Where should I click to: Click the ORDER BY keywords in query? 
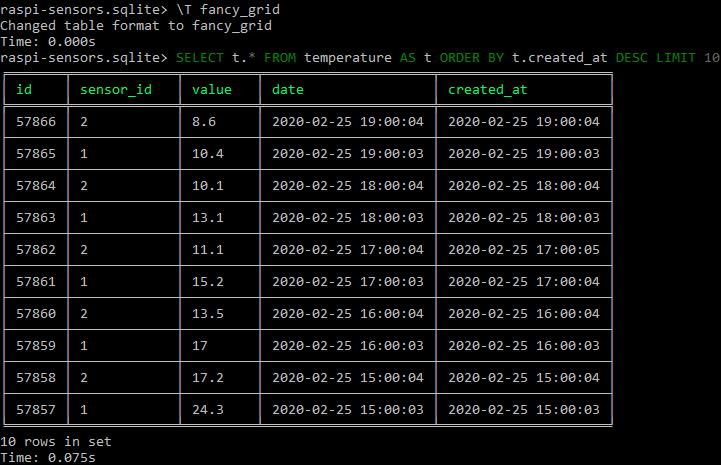click(x=472, y=57)
